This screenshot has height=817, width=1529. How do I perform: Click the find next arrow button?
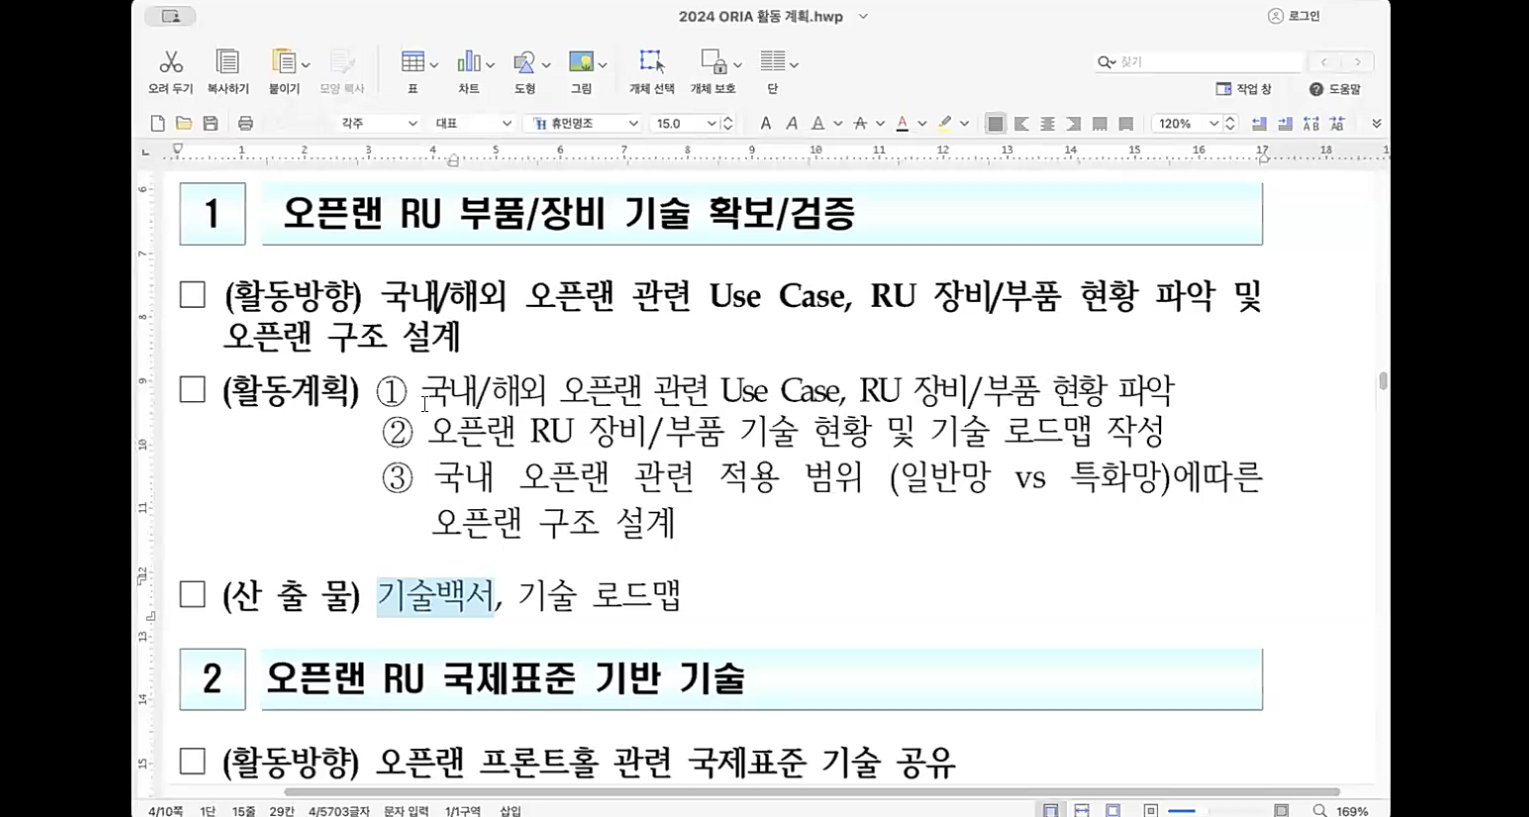[1357, 62]
